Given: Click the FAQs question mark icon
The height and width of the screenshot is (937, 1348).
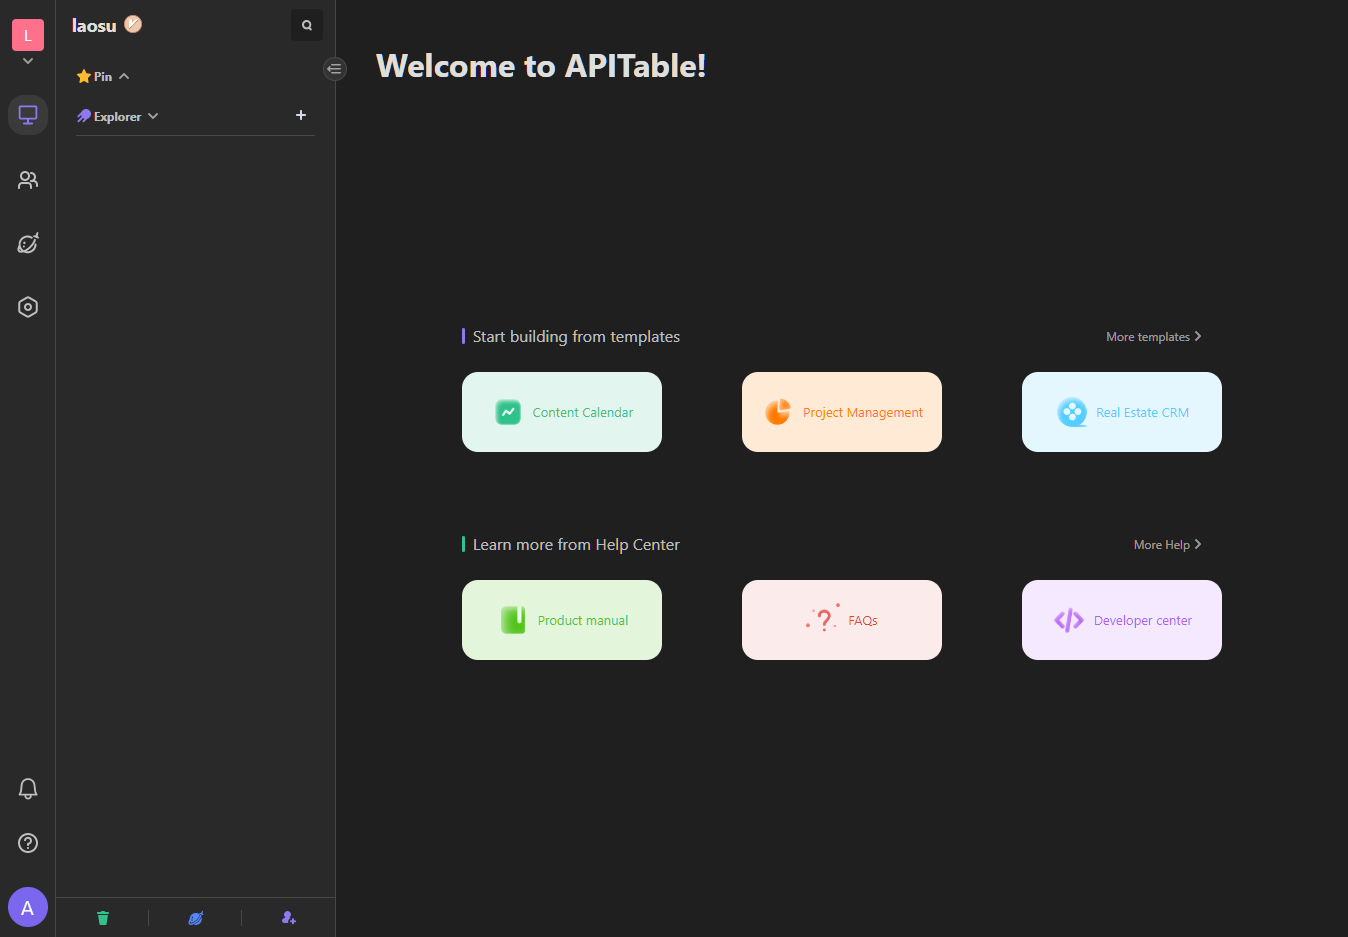Looking at the screenshot, I should [x=823, y=619].
